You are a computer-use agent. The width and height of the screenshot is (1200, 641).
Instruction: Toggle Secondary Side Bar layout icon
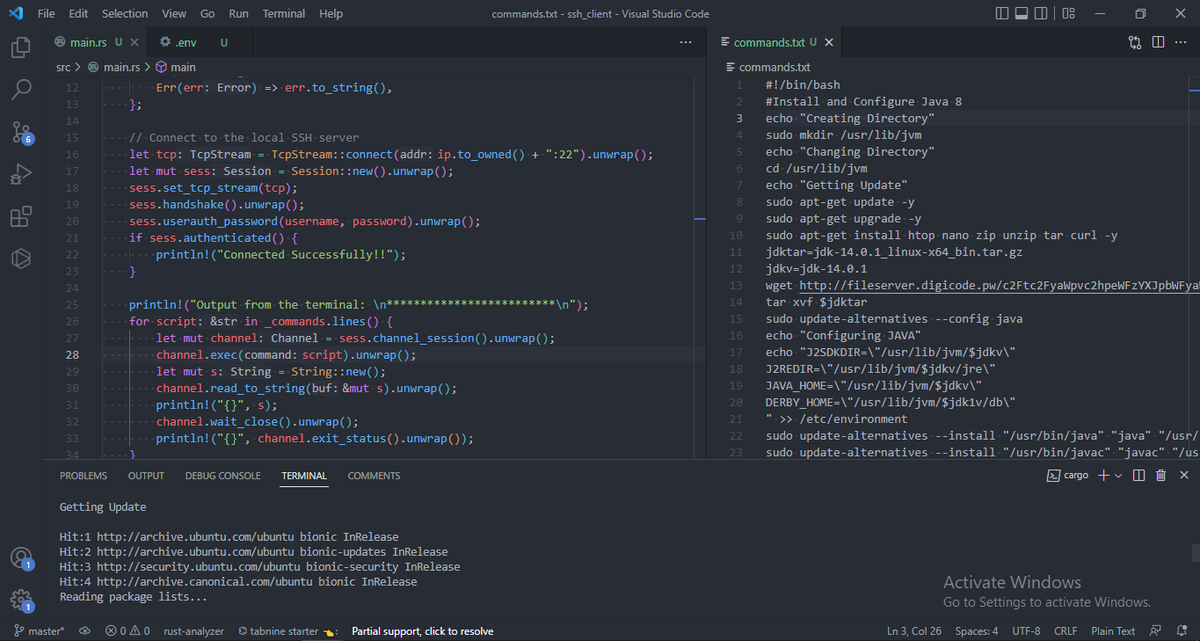coord(1041,14)
